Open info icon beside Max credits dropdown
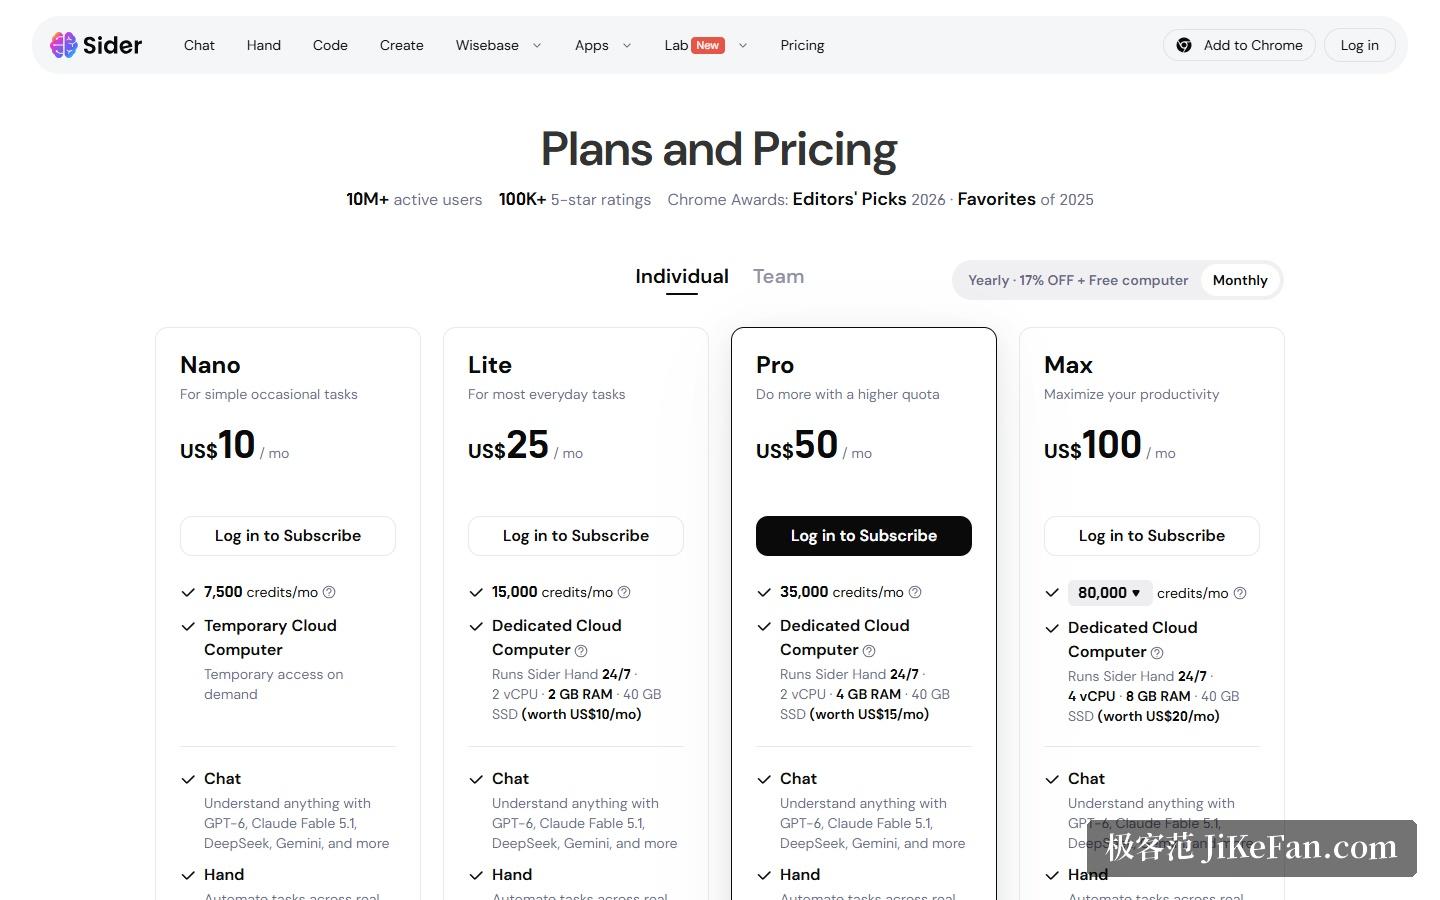Image resolution: width=1440 pixels, height=900 pixels. [x=1240, y=593]
